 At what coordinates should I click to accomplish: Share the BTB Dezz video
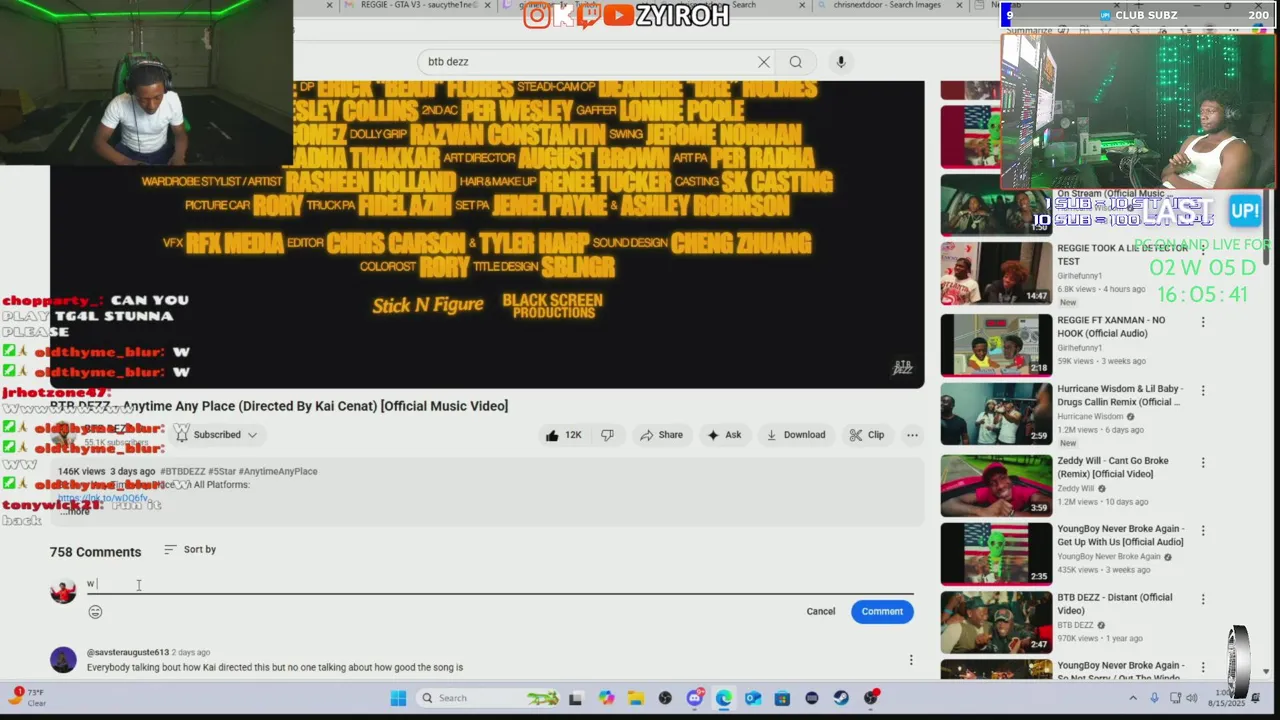pos(661,435)
